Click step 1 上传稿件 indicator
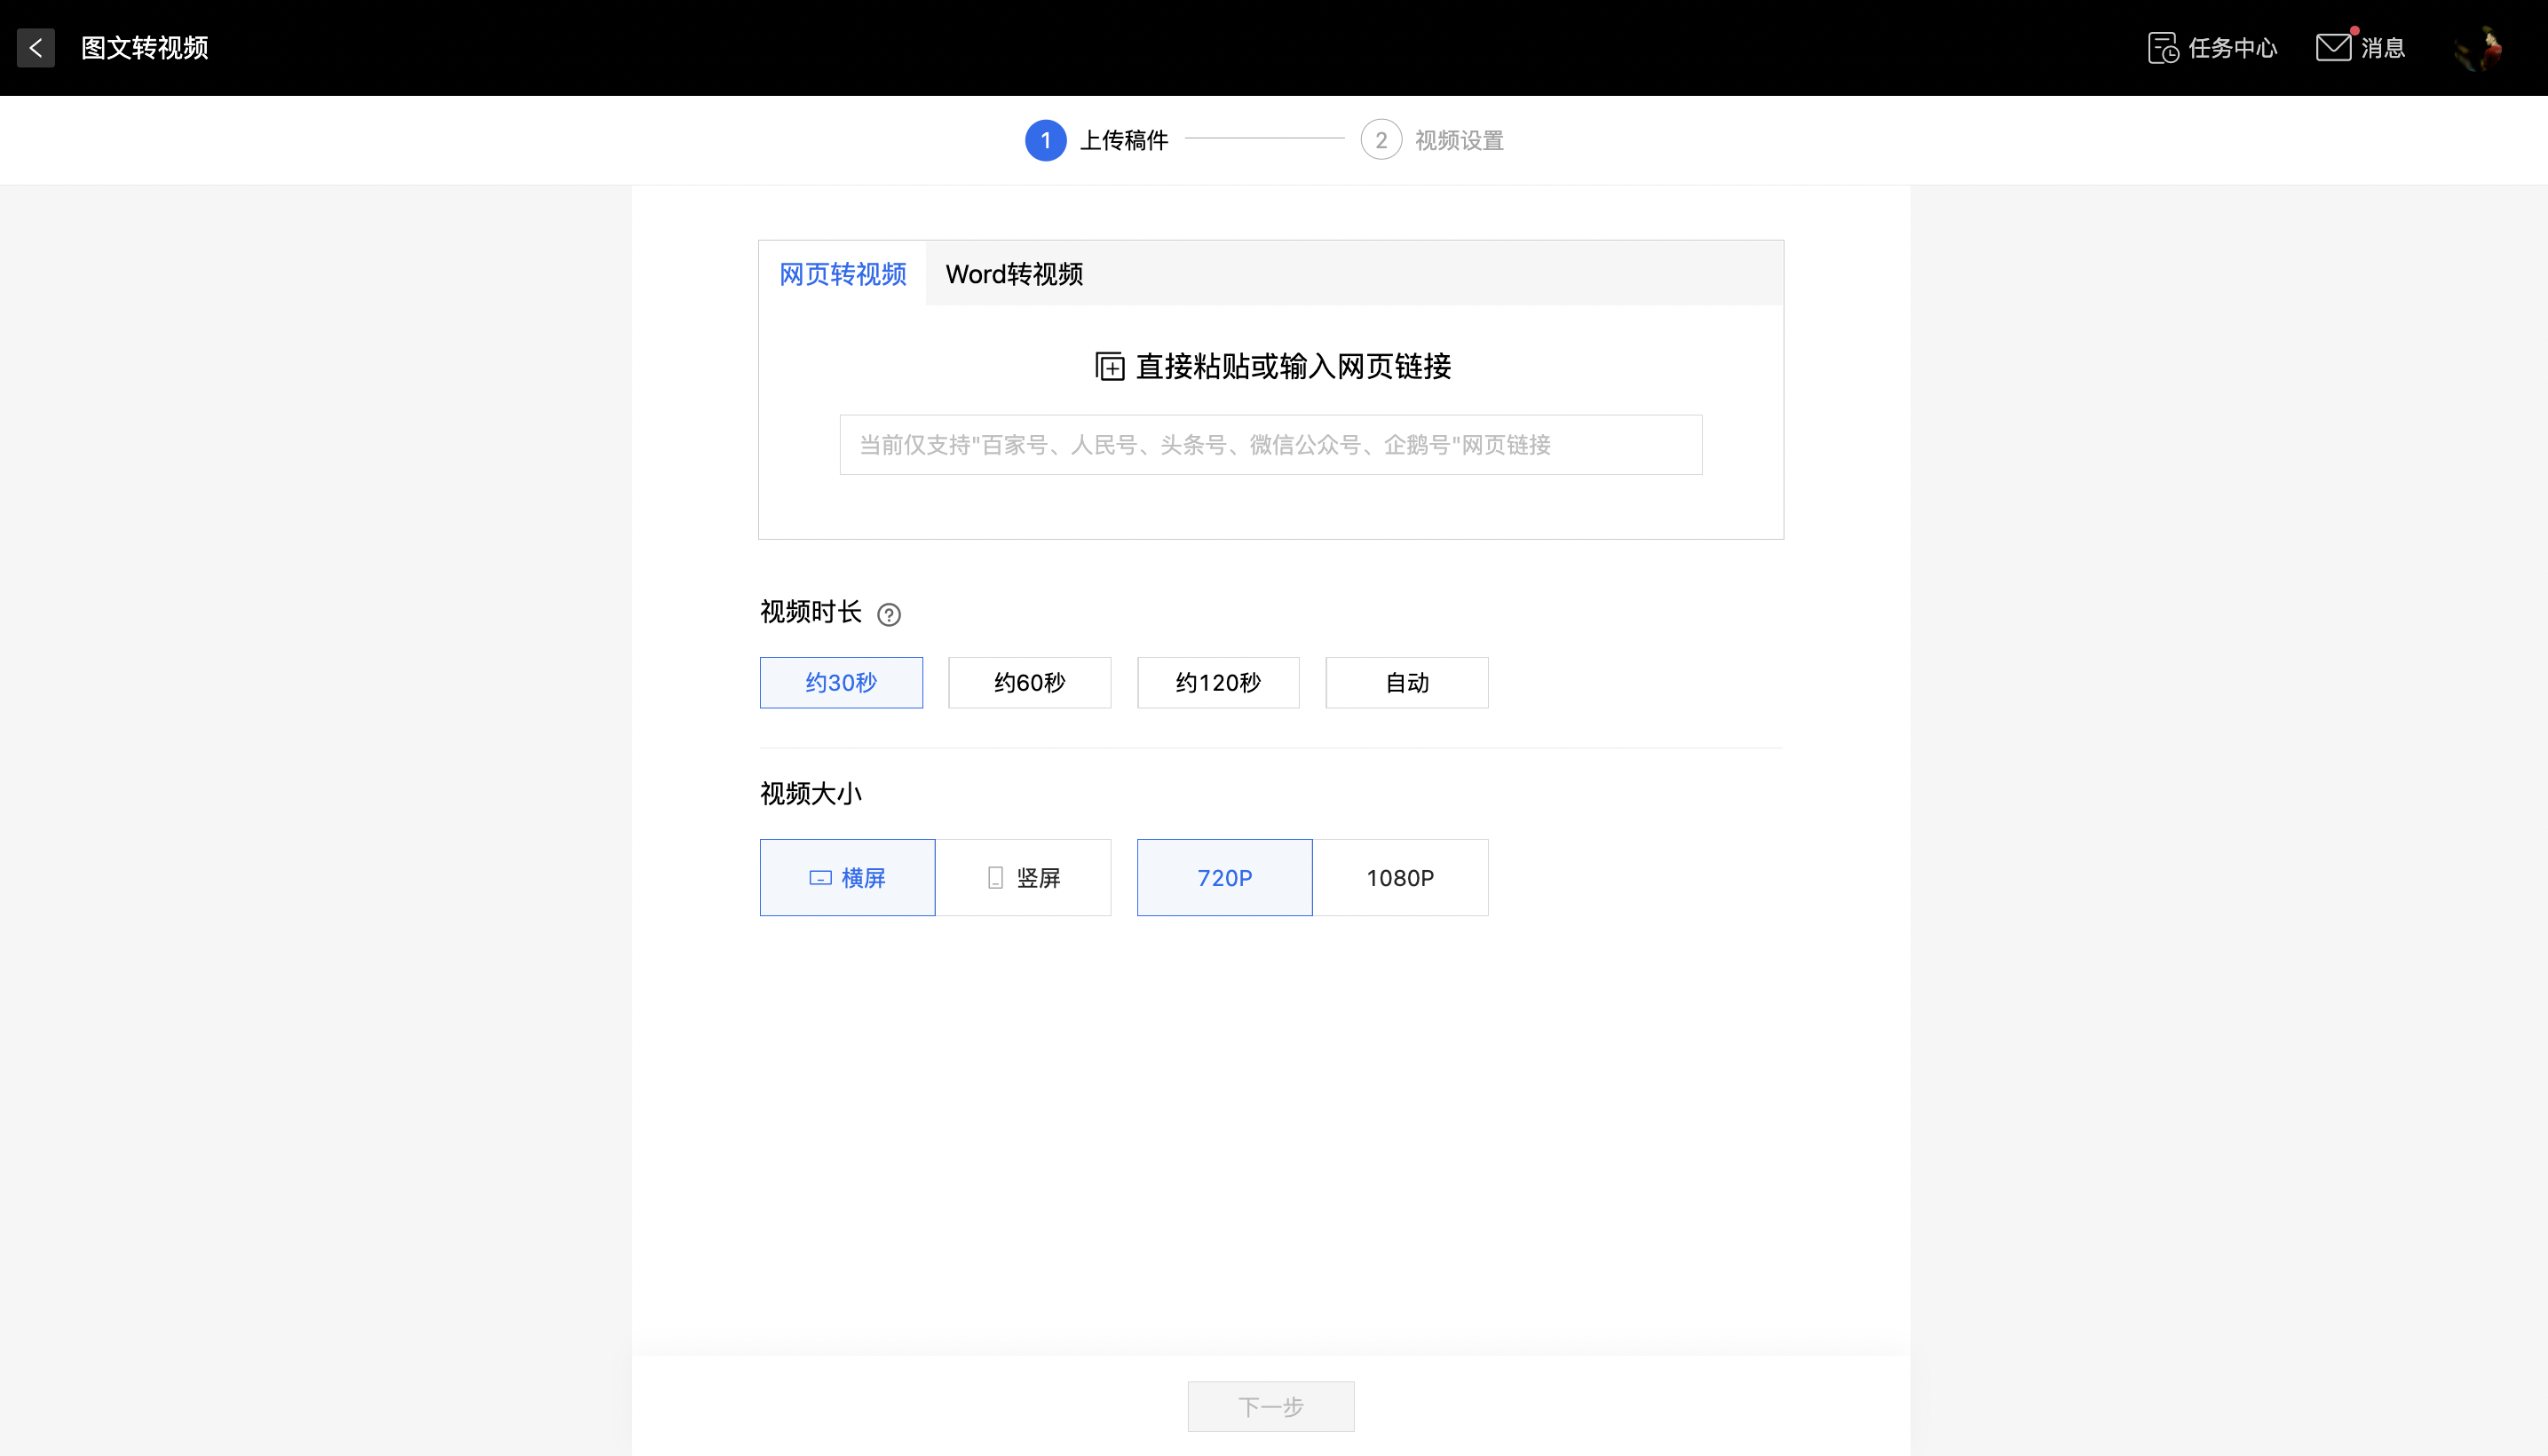 [1097, 140]
